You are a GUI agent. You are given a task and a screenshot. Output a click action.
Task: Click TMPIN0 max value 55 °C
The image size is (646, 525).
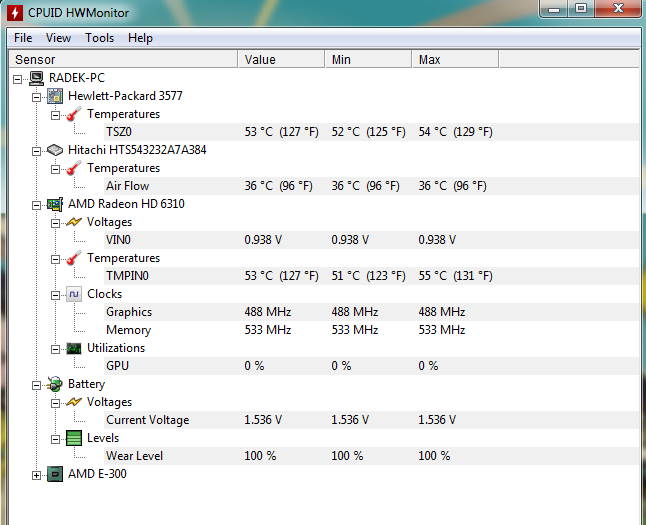click(x=455, y=276)
